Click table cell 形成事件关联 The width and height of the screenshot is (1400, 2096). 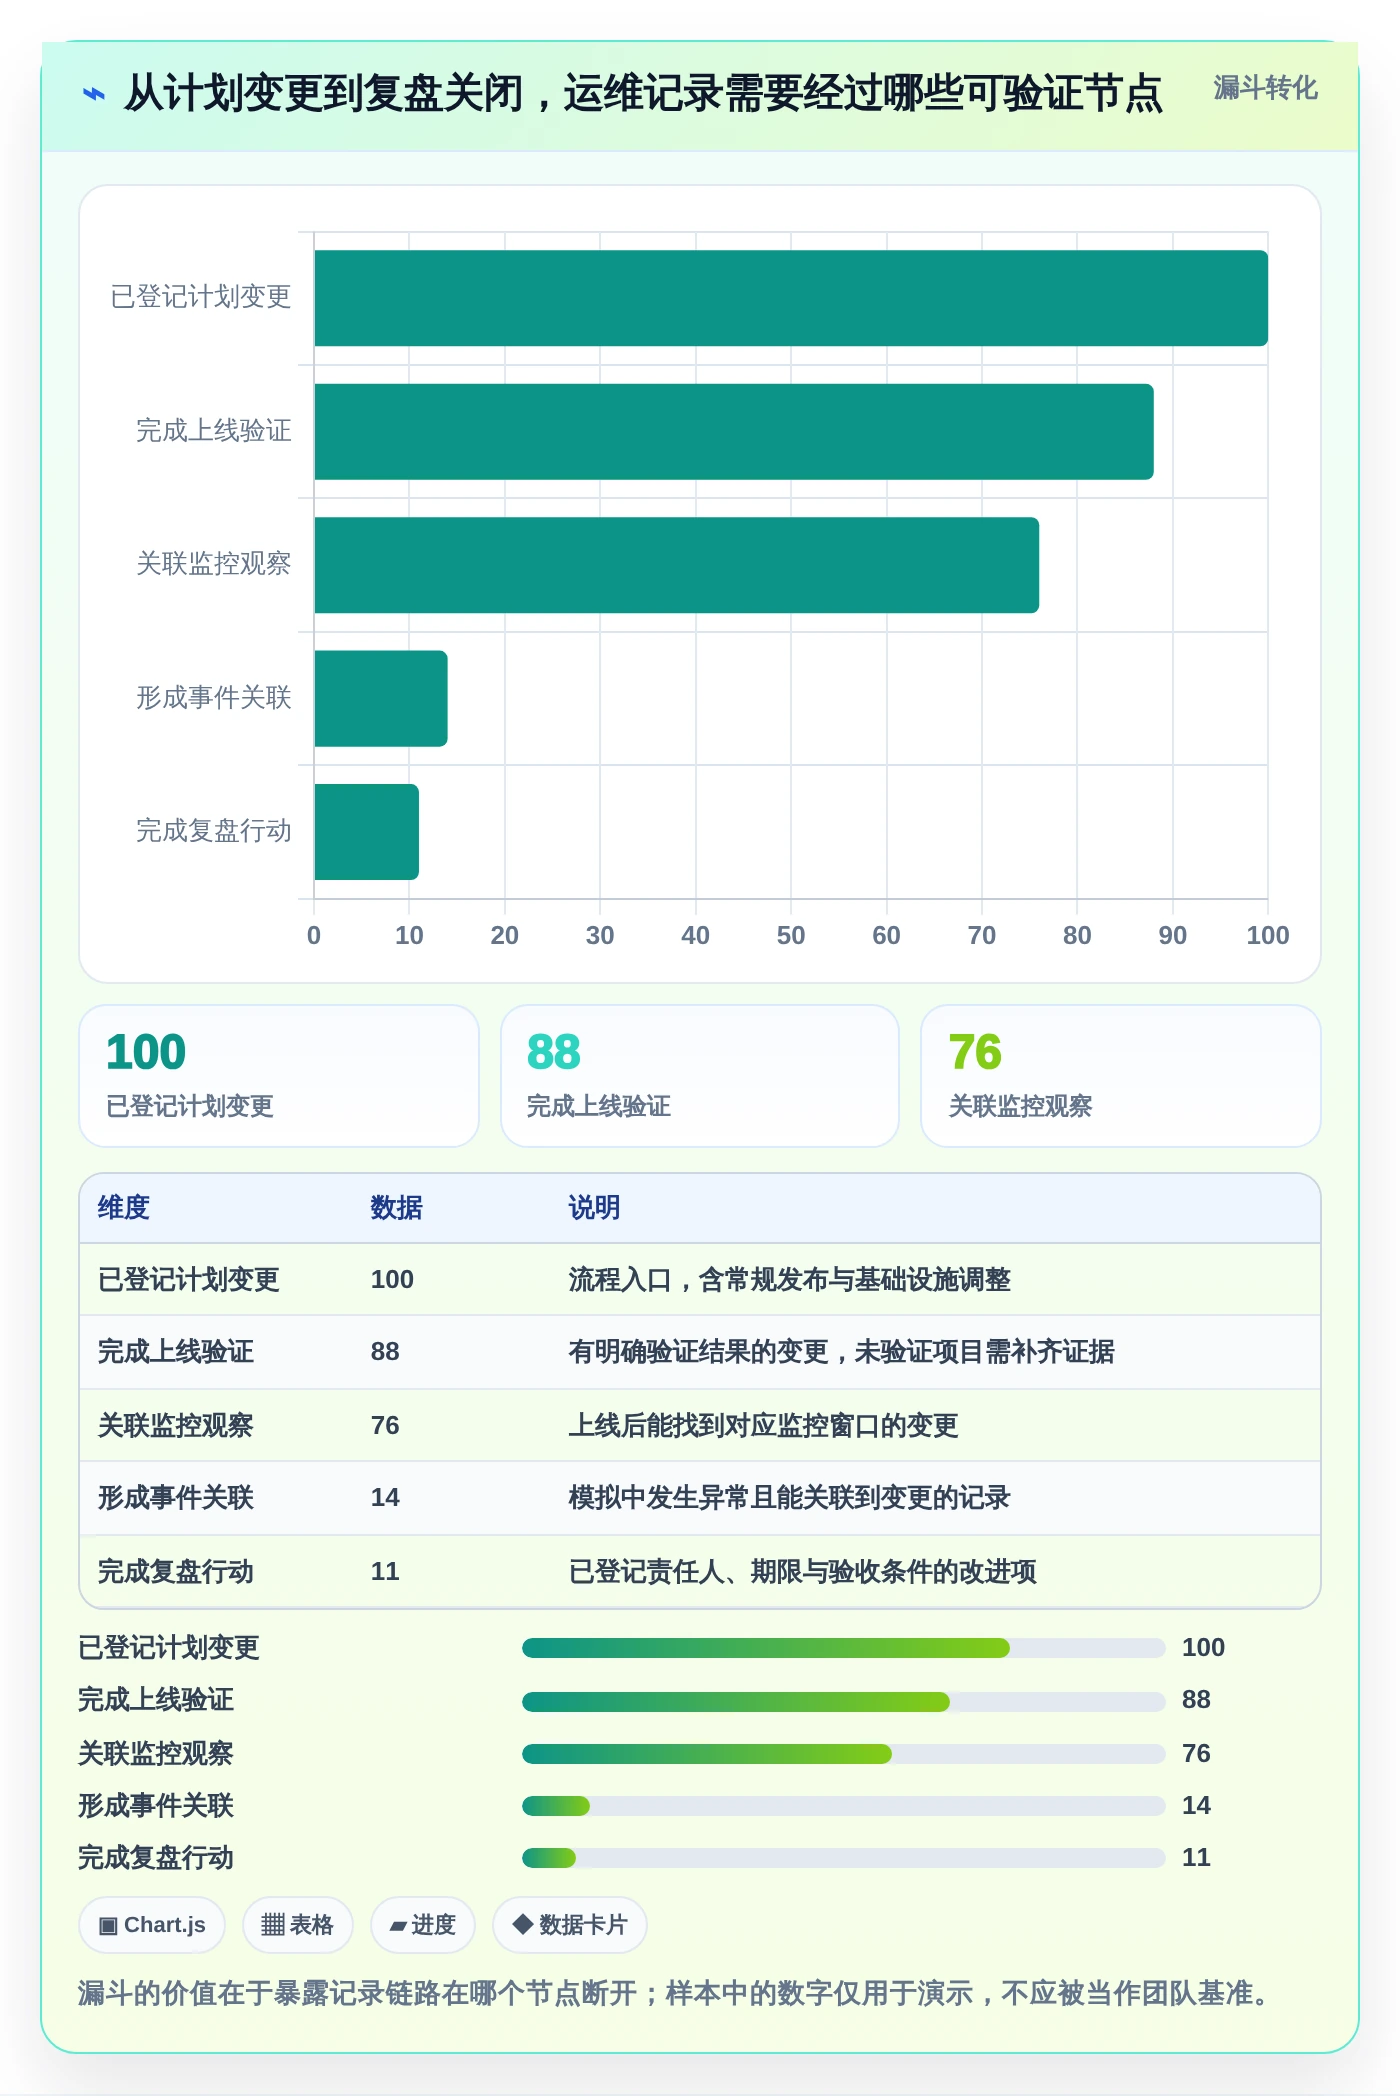click(x=176, y=1498)
